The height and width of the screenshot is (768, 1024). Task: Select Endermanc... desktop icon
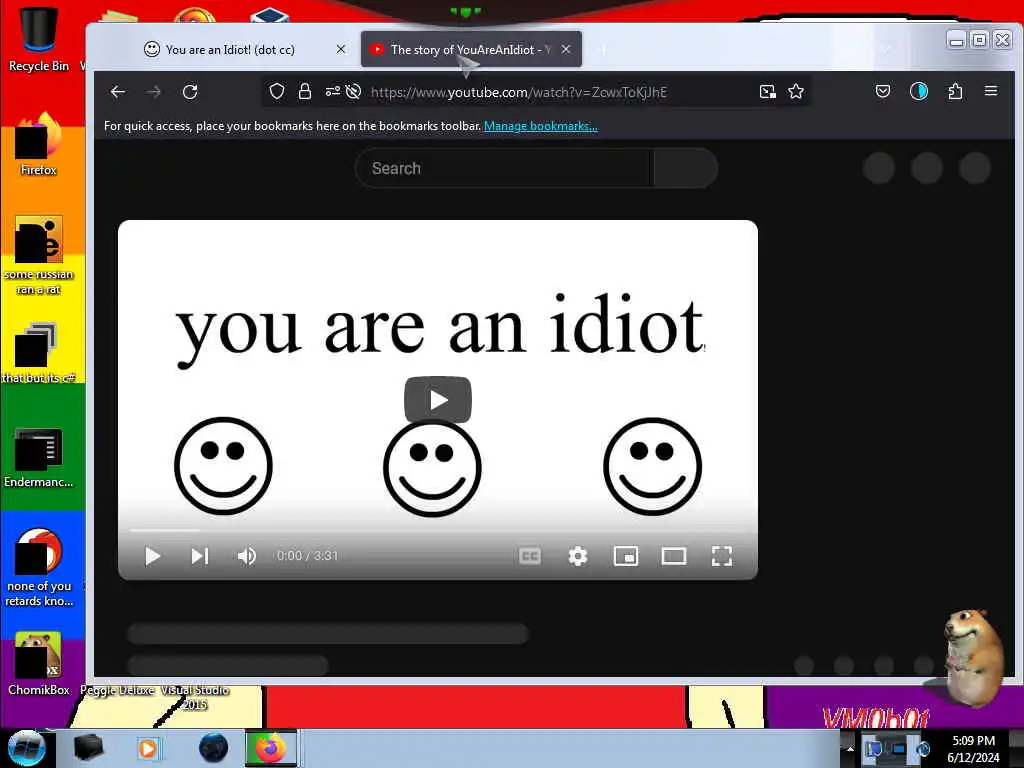[x=39, y=457]
